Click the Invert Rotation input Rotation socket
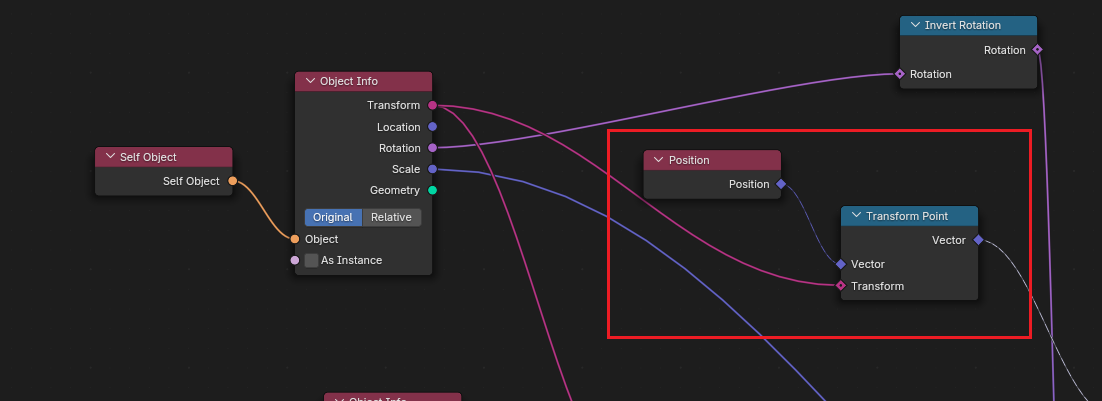 [900, 74]
